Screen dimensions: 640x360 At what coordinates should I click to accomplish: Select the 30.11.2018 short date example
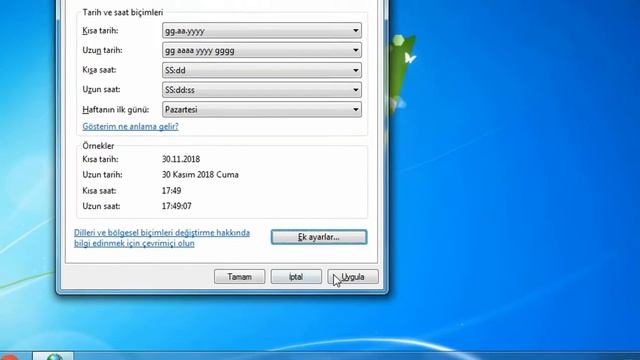coord(181,159)
